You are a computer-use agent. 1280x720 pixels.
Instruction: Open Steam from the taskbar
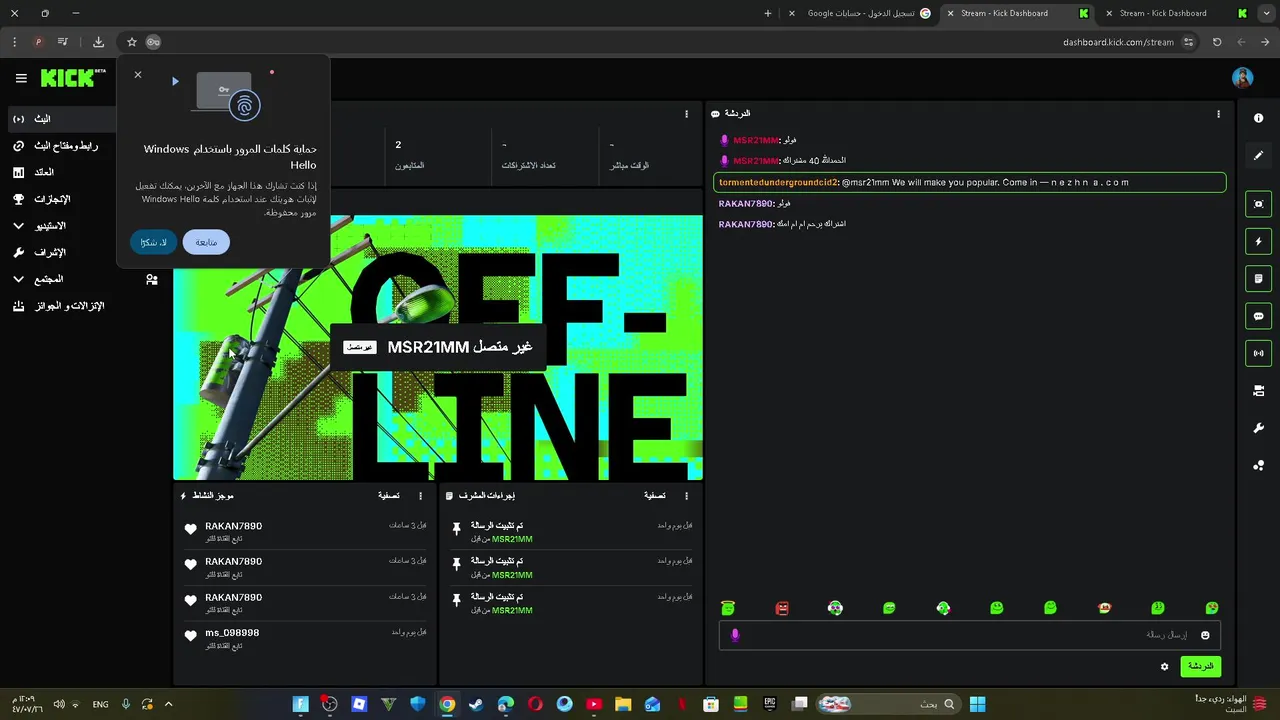pos(476,704)
